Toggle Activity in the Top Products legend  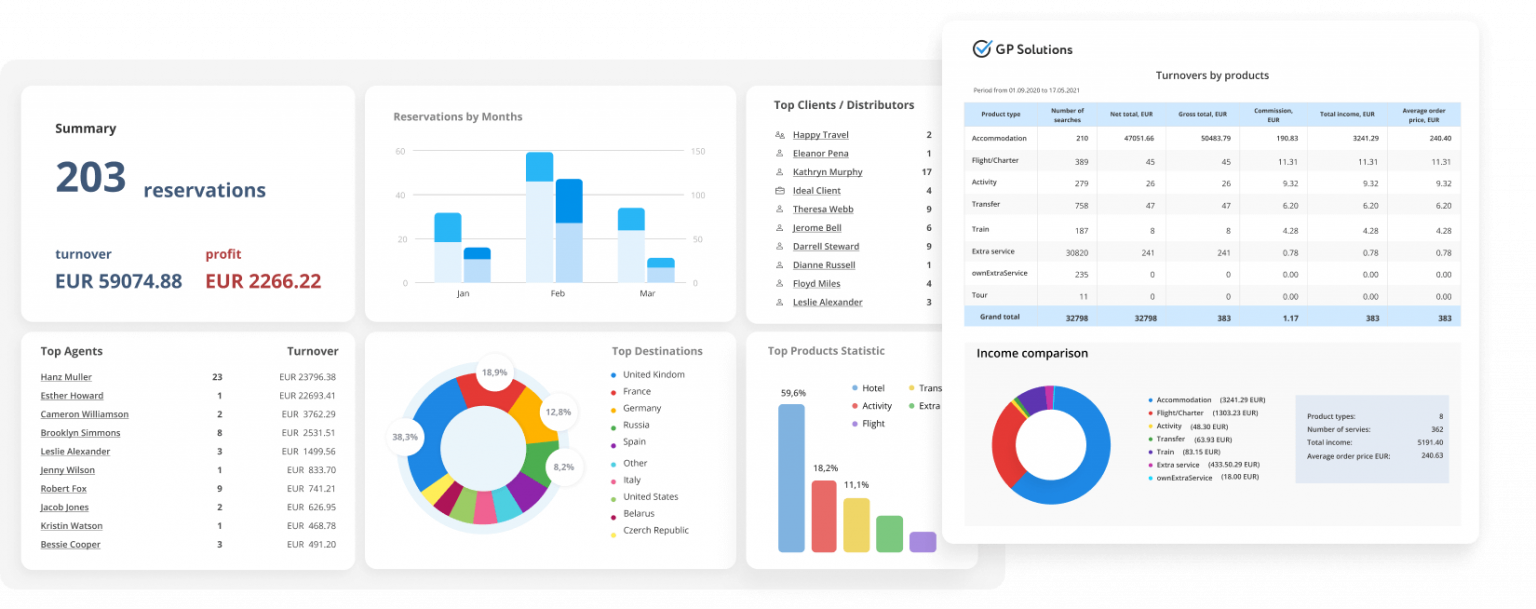867,406
